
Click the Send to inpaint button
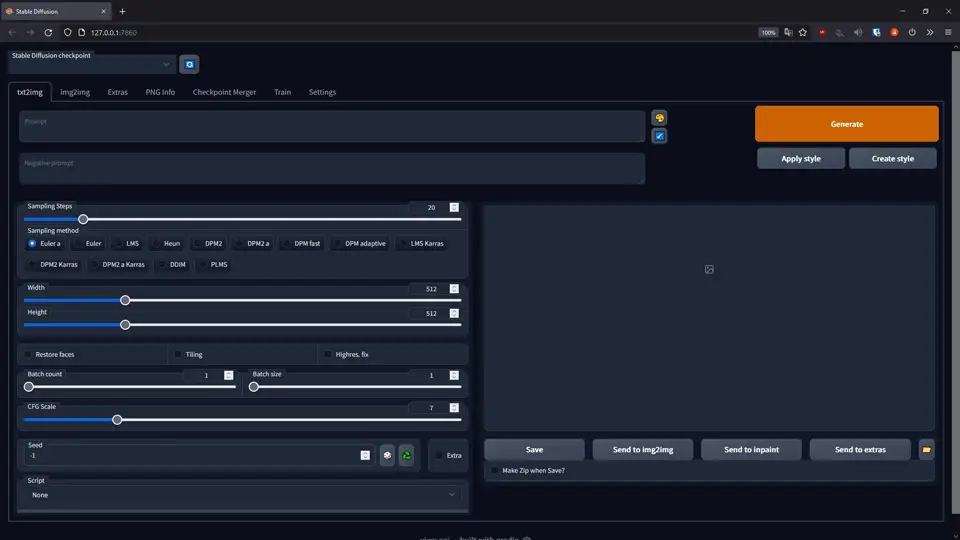coord(752,450)
